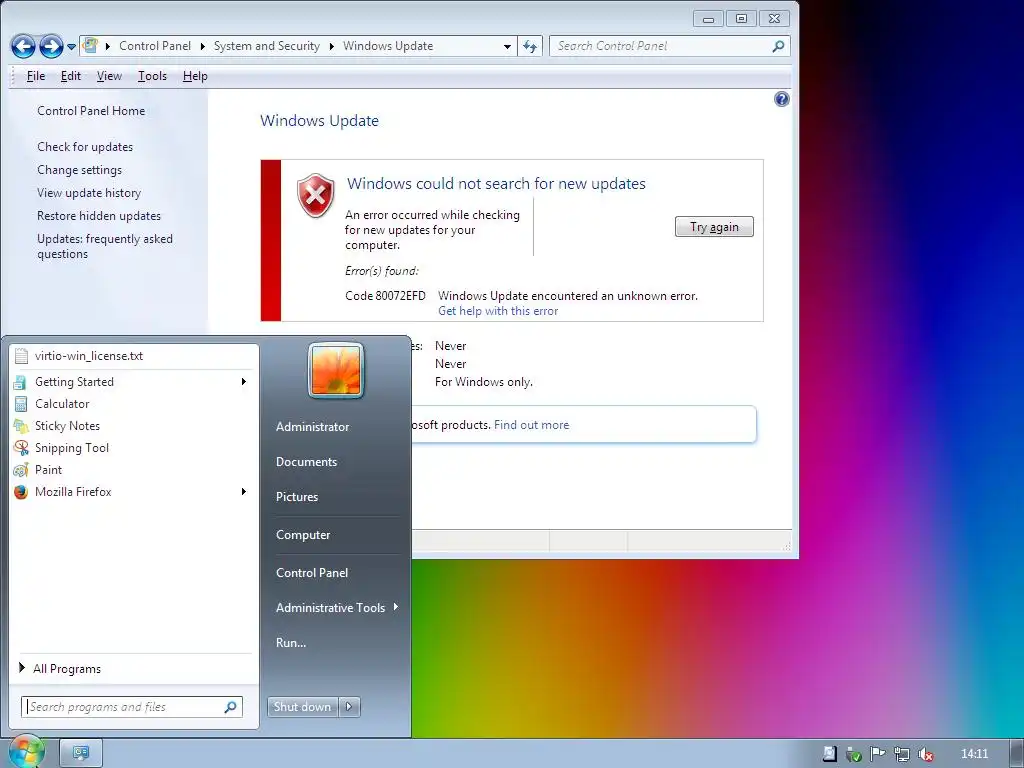This screenshot has width=1024, height=768.
Task: Click Check for updates link
Action: click(85, 147)
